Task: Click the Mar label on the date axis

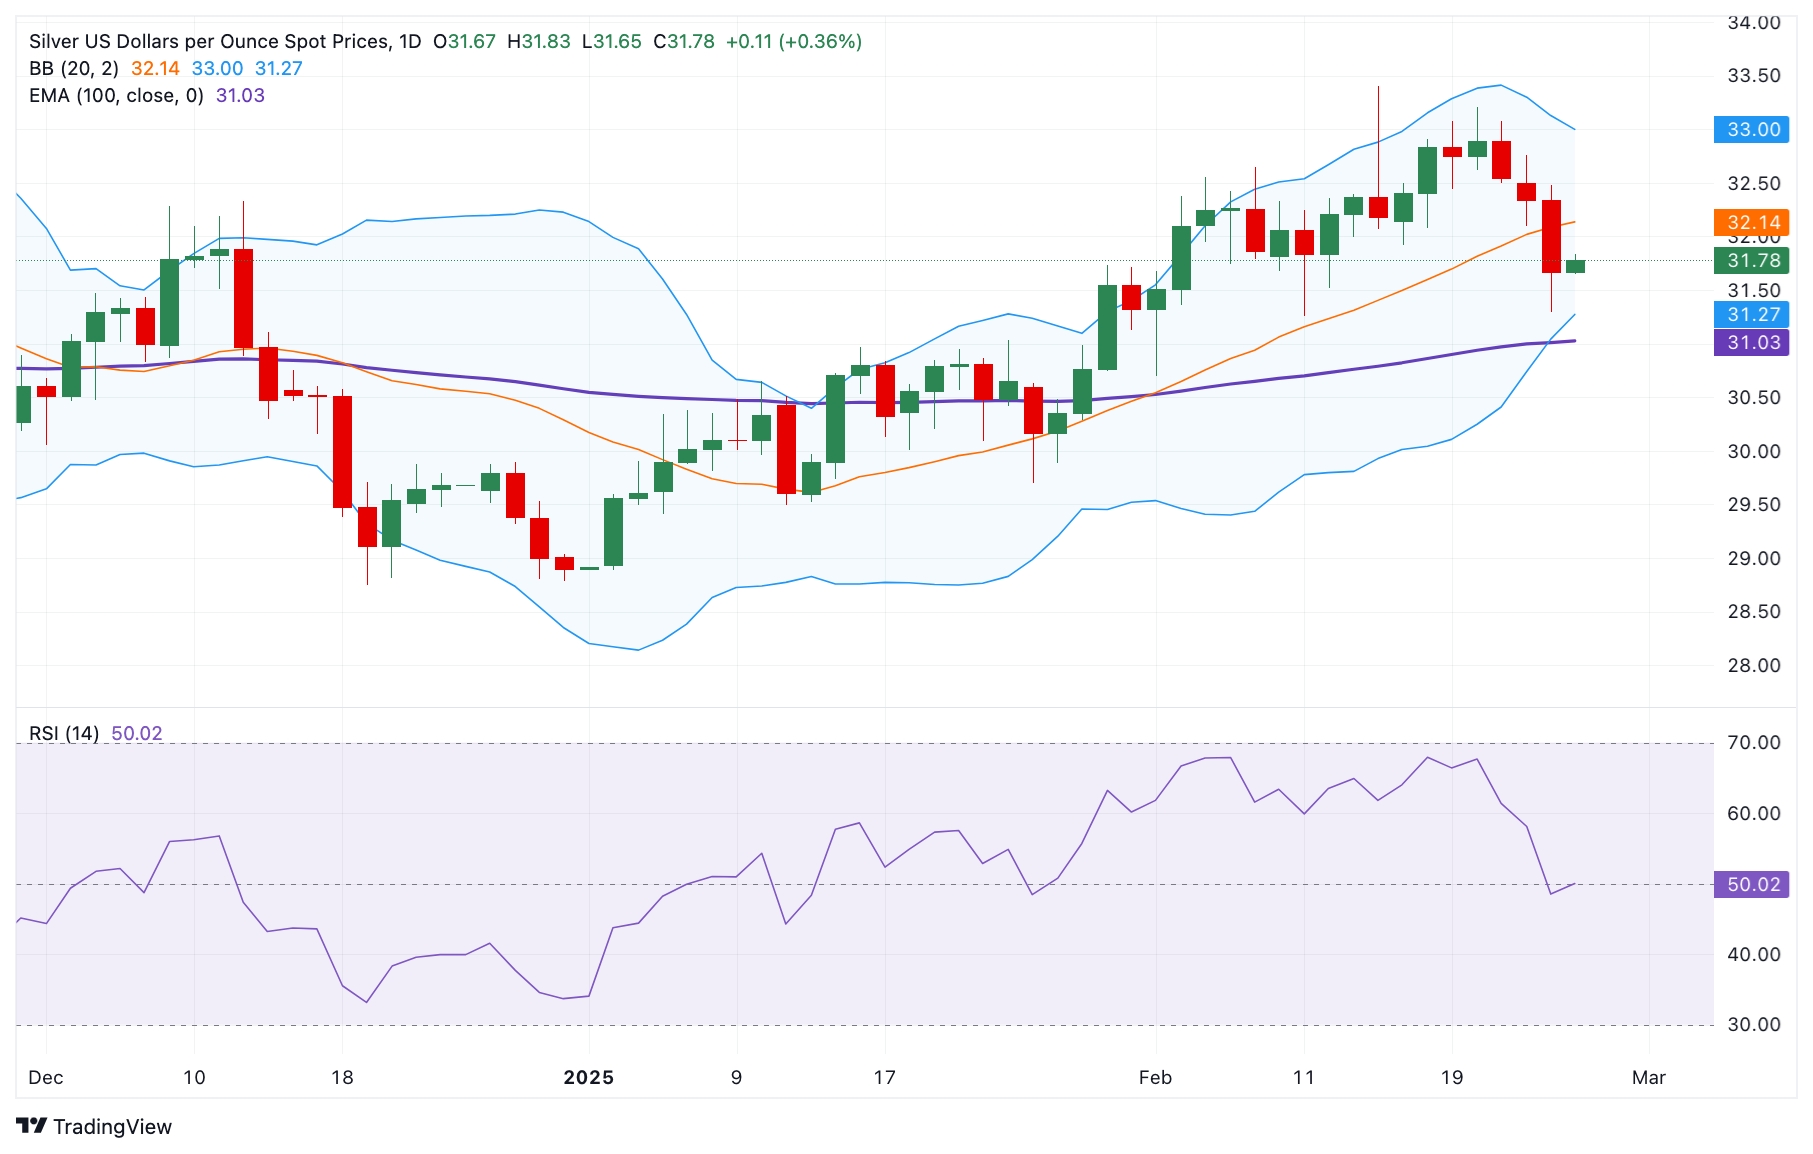Action: point(1648,1077)
